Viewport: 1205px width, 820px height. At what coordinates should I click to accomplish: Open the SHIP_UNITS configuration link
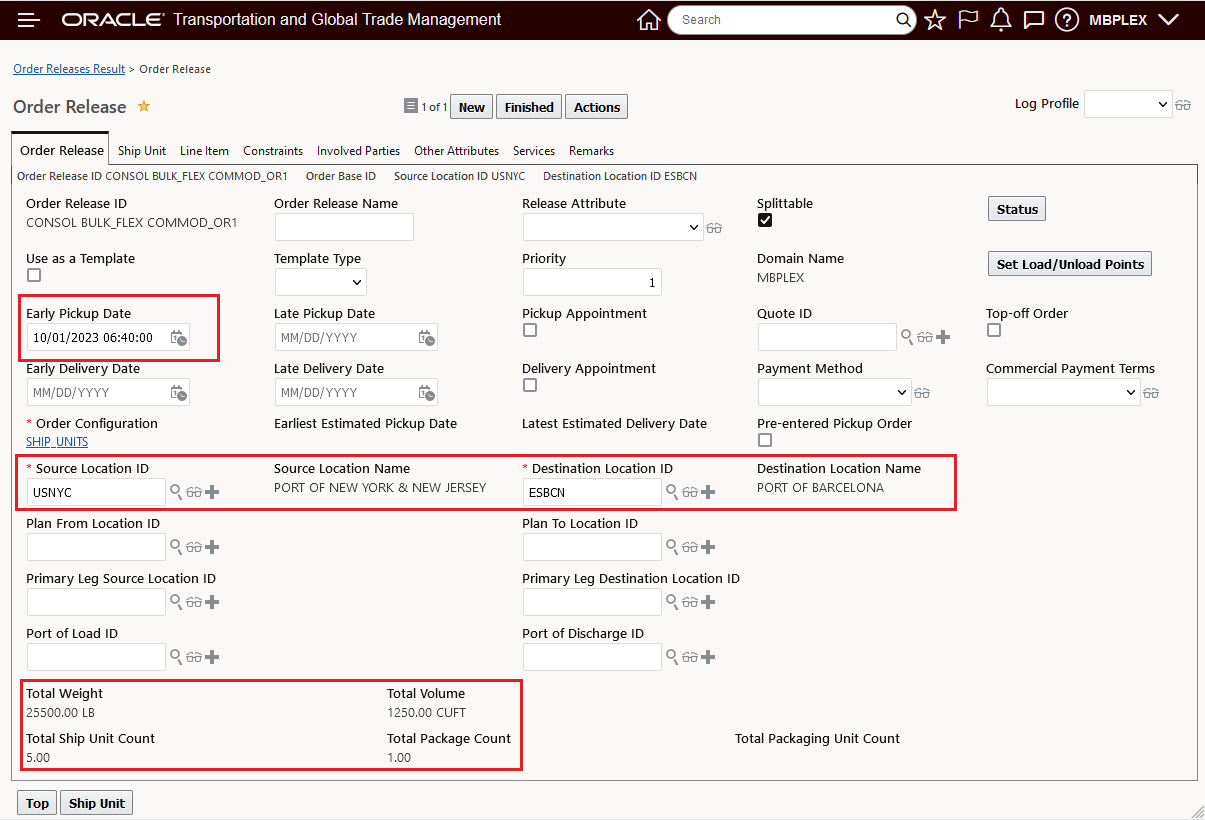(57, 441)
